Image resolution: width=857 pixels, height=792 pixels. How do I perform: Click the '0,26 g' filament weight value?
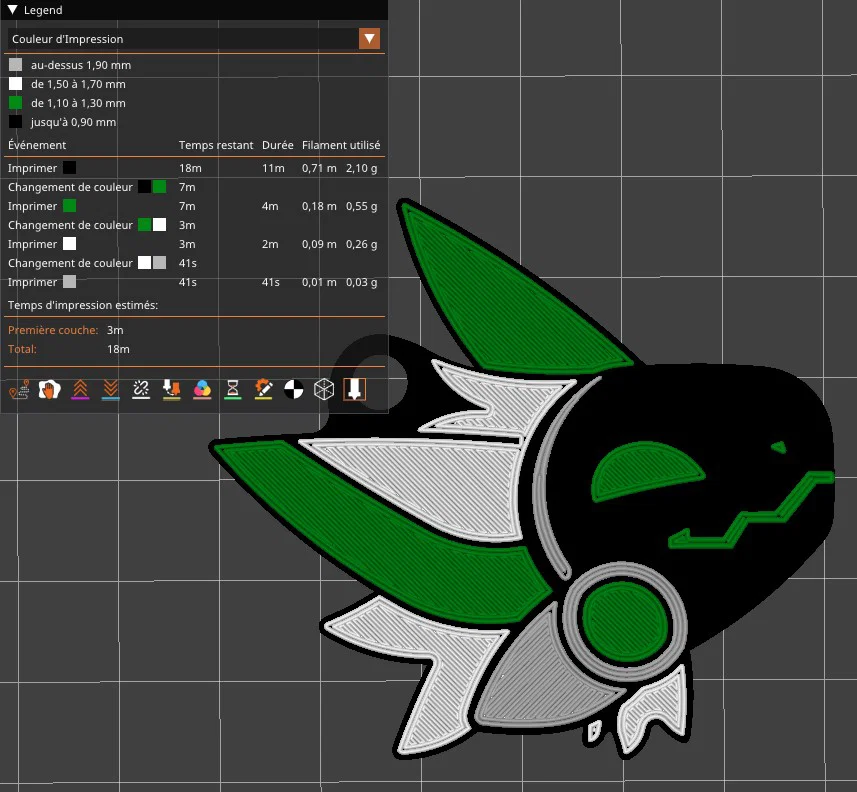coord(361,244)
